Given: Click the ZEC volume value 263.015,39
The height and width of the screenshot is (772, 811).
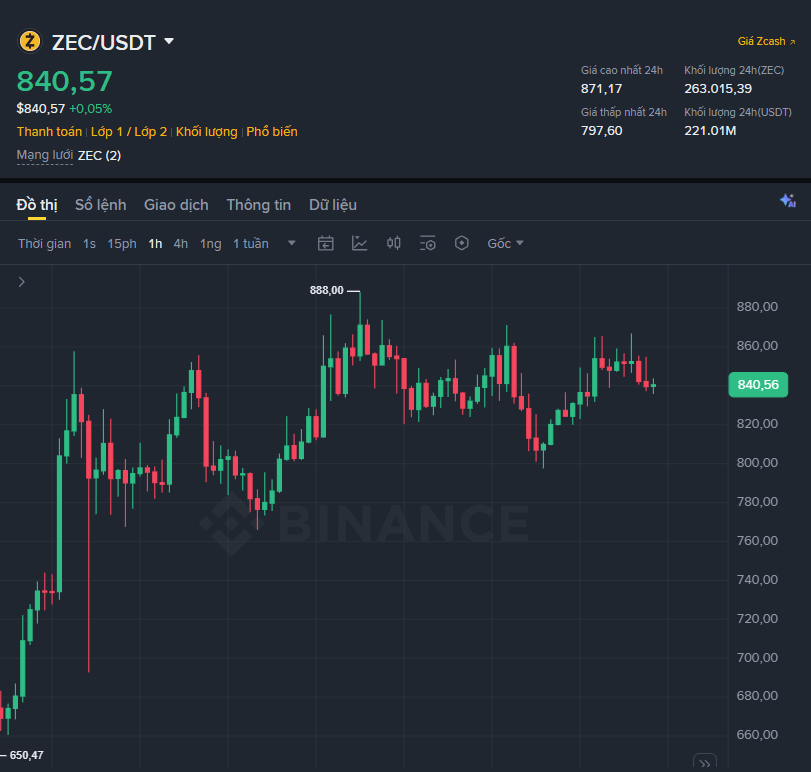Looking at the screenshot, I should pyautogui.click(x=718, y=89).
